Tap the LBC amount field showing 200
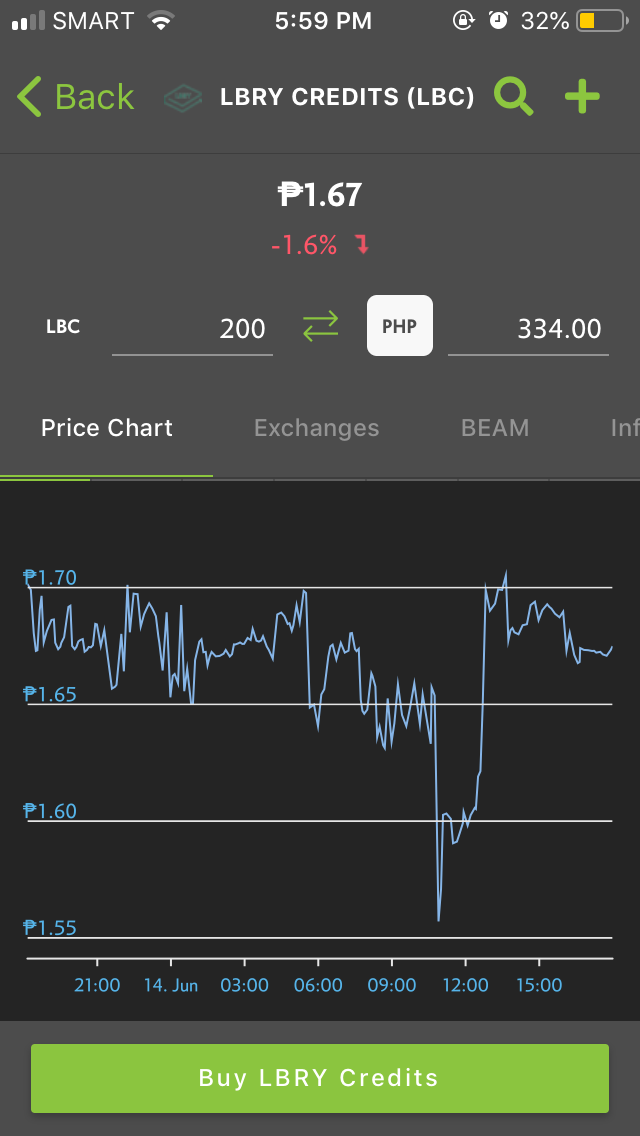The width and height of the screenshot is (640, 1136). pos(192,330)
